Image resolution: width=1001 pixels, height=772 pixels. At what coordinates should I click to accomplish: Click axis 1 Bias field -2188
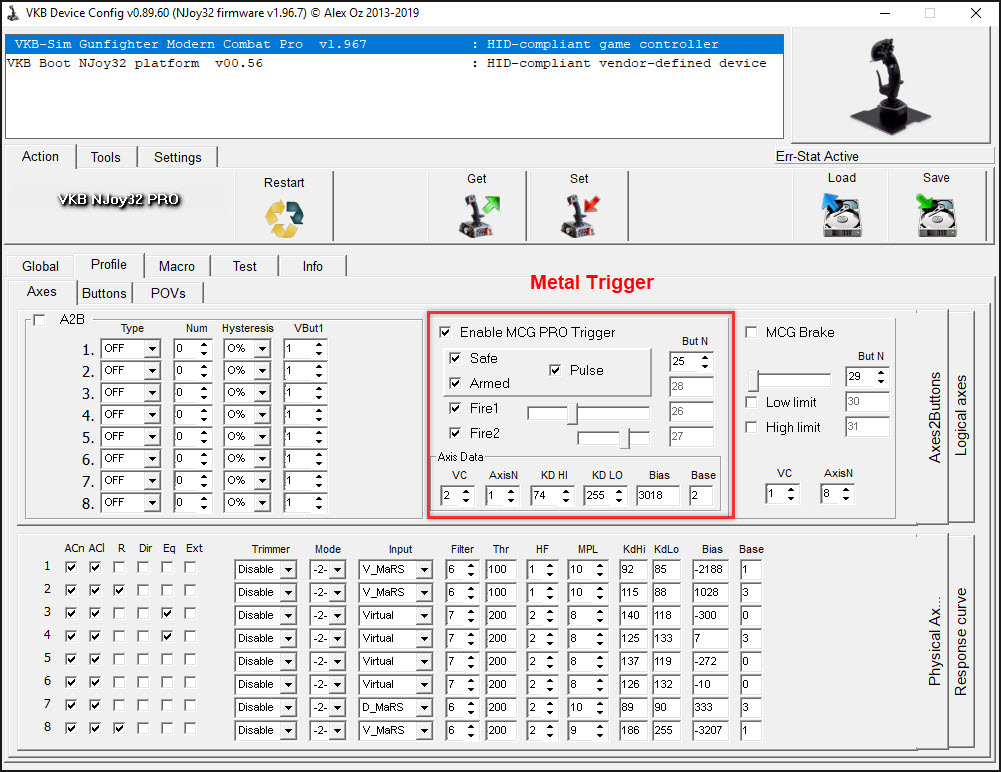tap(710, 570)
